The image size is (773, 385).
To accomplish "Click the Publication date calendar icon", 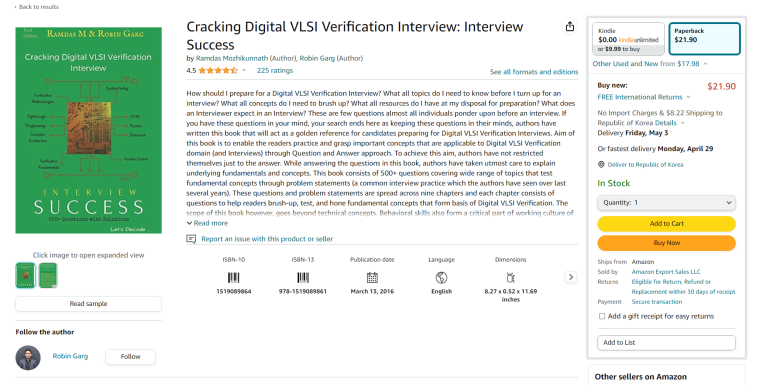I will coord(372,278).
